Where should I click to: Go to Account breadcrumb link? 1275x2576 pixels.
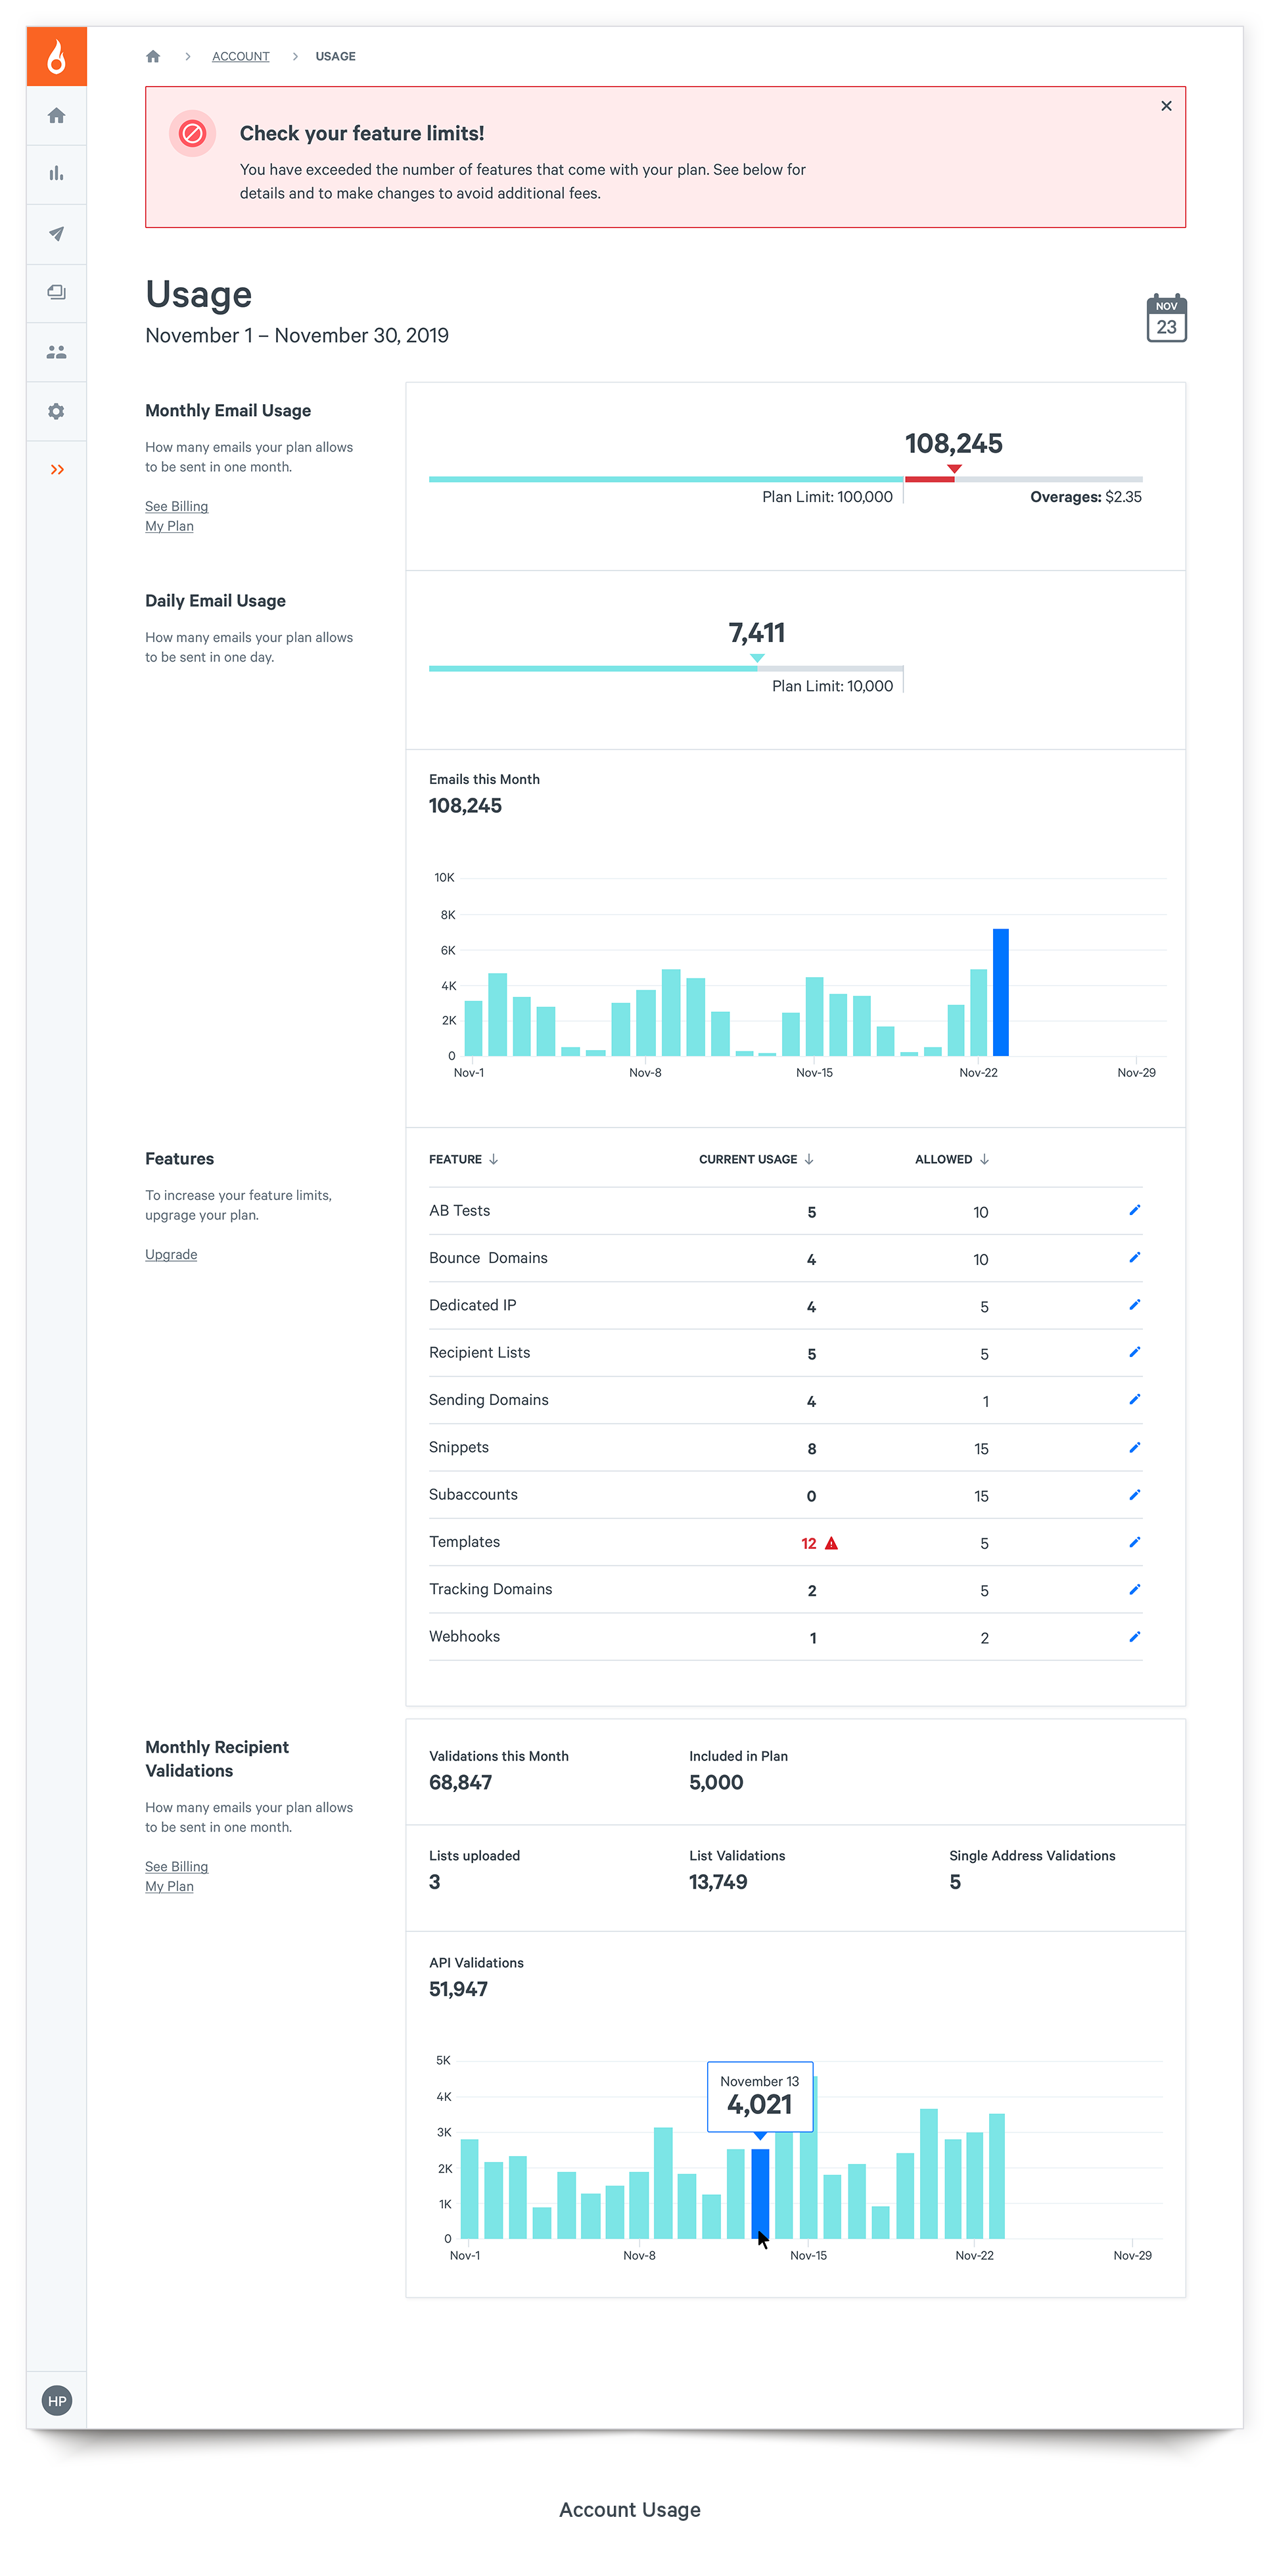[240, 57]
